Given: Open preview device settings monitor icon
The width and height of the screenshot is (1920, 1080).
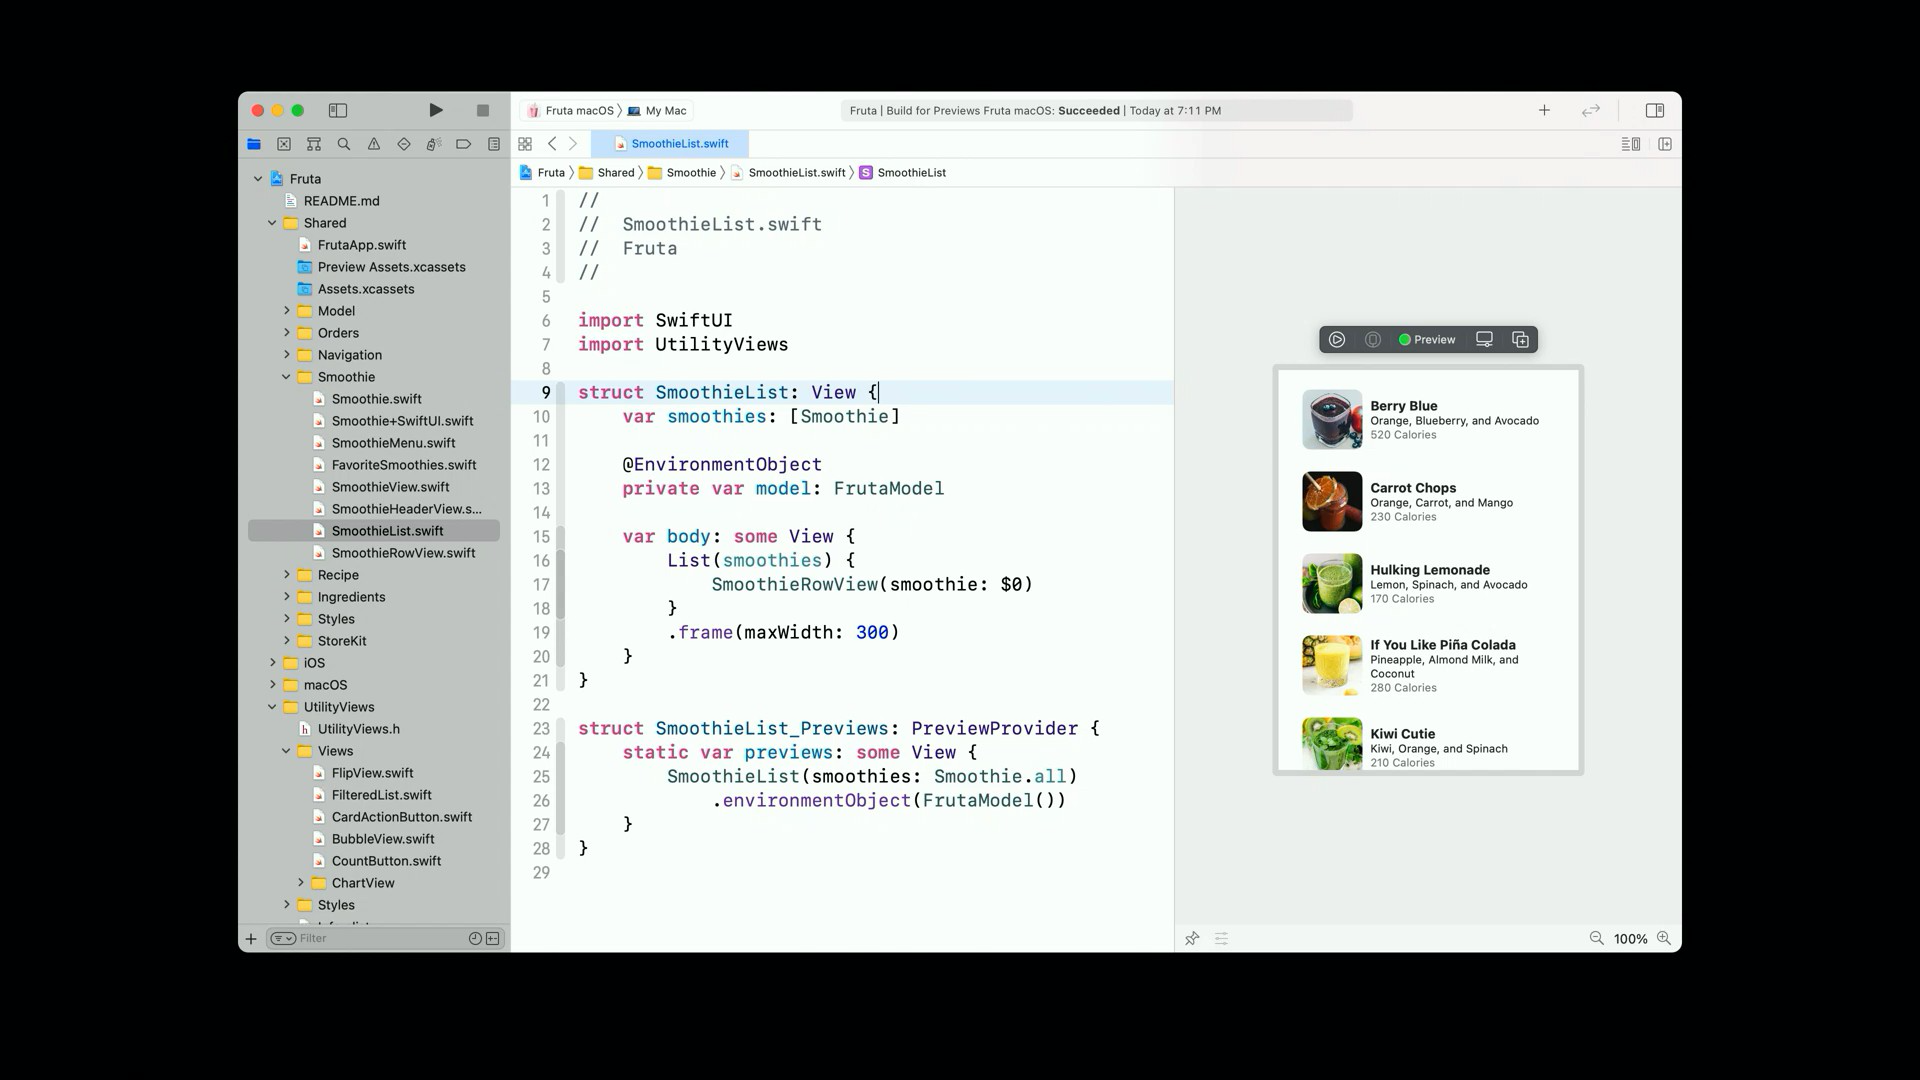Looking at the screenshot, I should pos(1485,340).
